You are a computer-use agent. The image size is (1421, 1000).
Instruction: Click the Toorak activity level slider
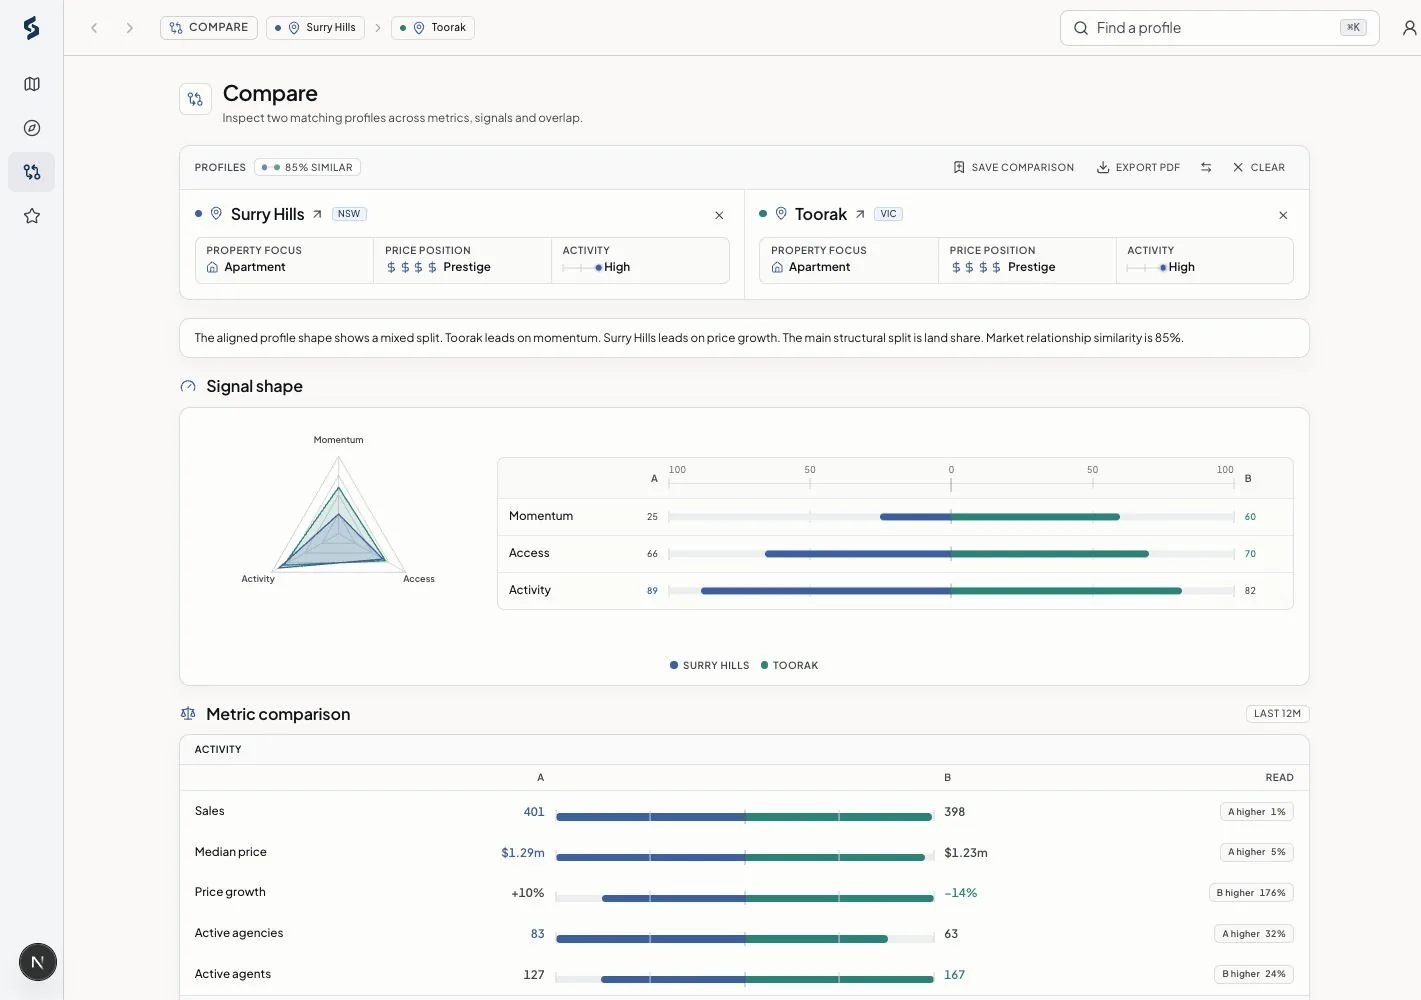click(x=1147, y=267)
